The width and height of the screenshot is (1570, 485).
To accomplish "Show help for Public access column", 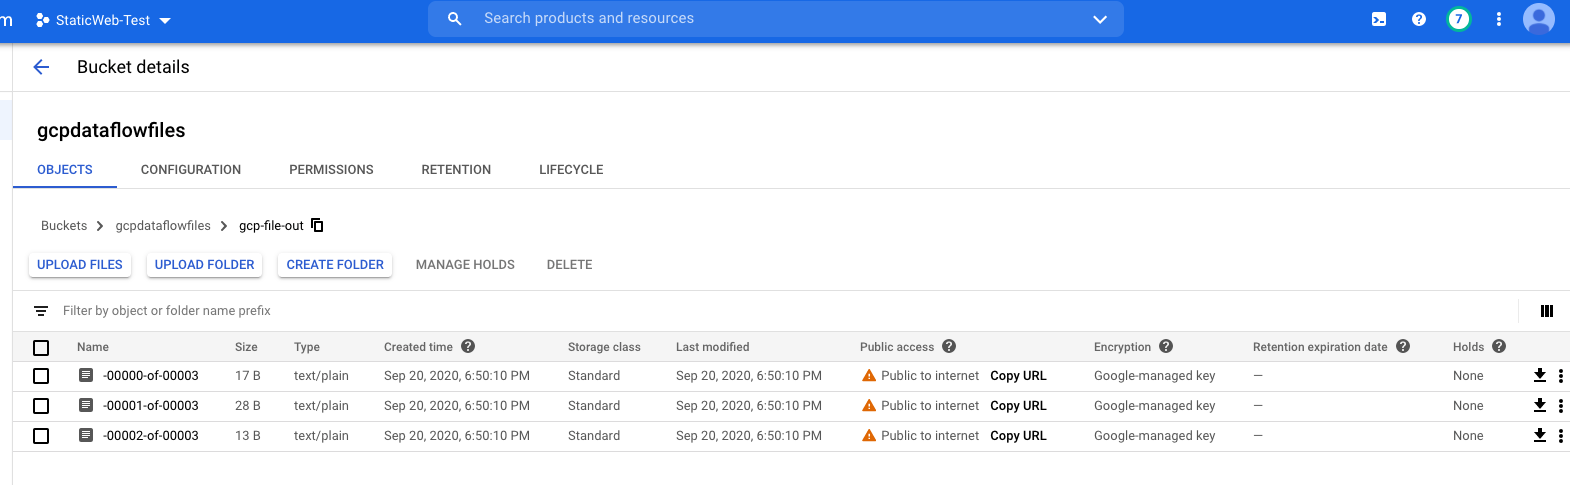I will click(x=949, y=346).
